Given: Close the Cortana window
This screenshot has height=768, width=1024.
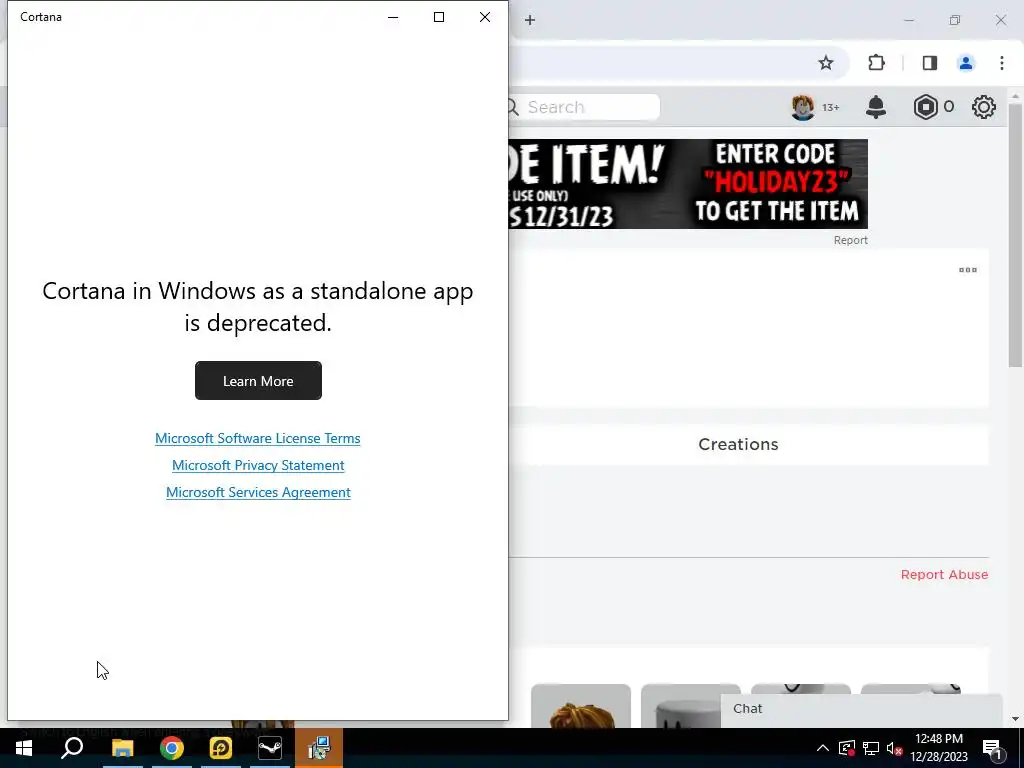Looking at the screenshot, I should point(485,17).
